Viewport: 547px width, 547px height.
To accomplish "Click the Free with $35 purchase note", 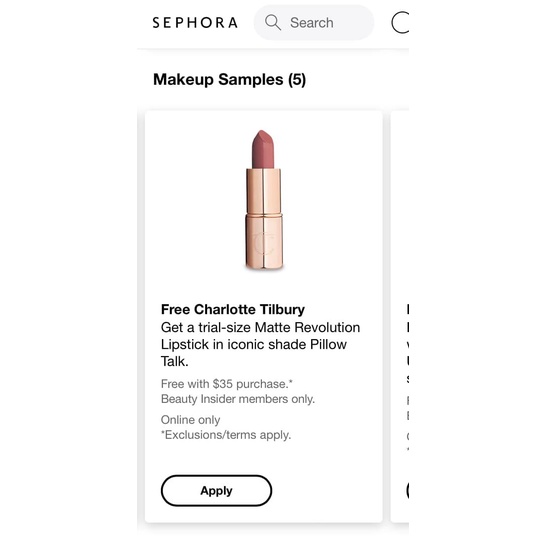I will click(227, 384).
